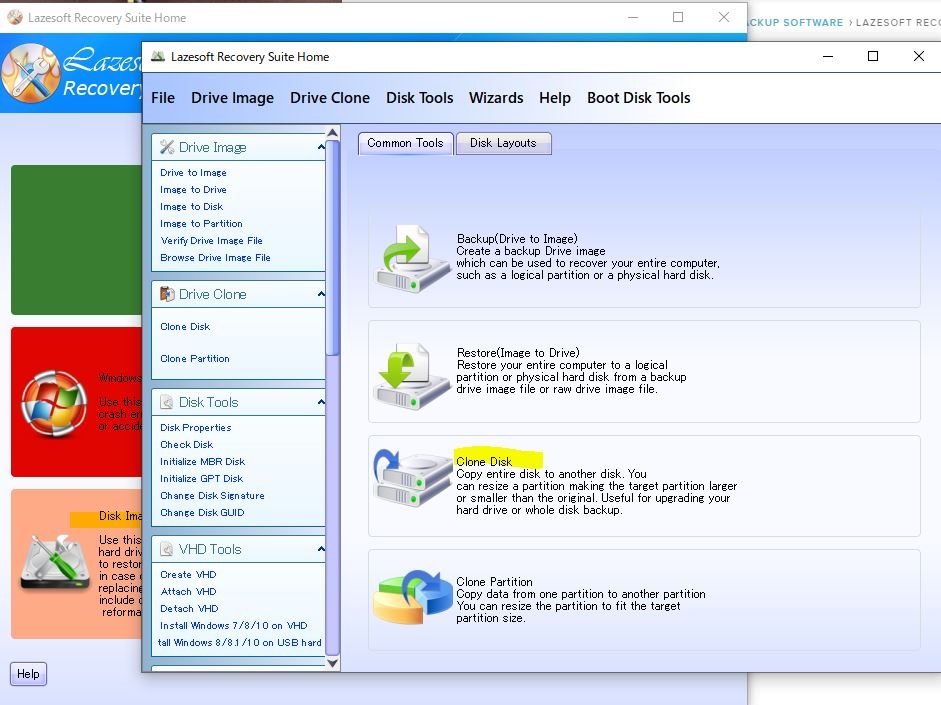Open the Drive Clone menu
The width and height of the screenshot is (941, 705).
[329, 98]
